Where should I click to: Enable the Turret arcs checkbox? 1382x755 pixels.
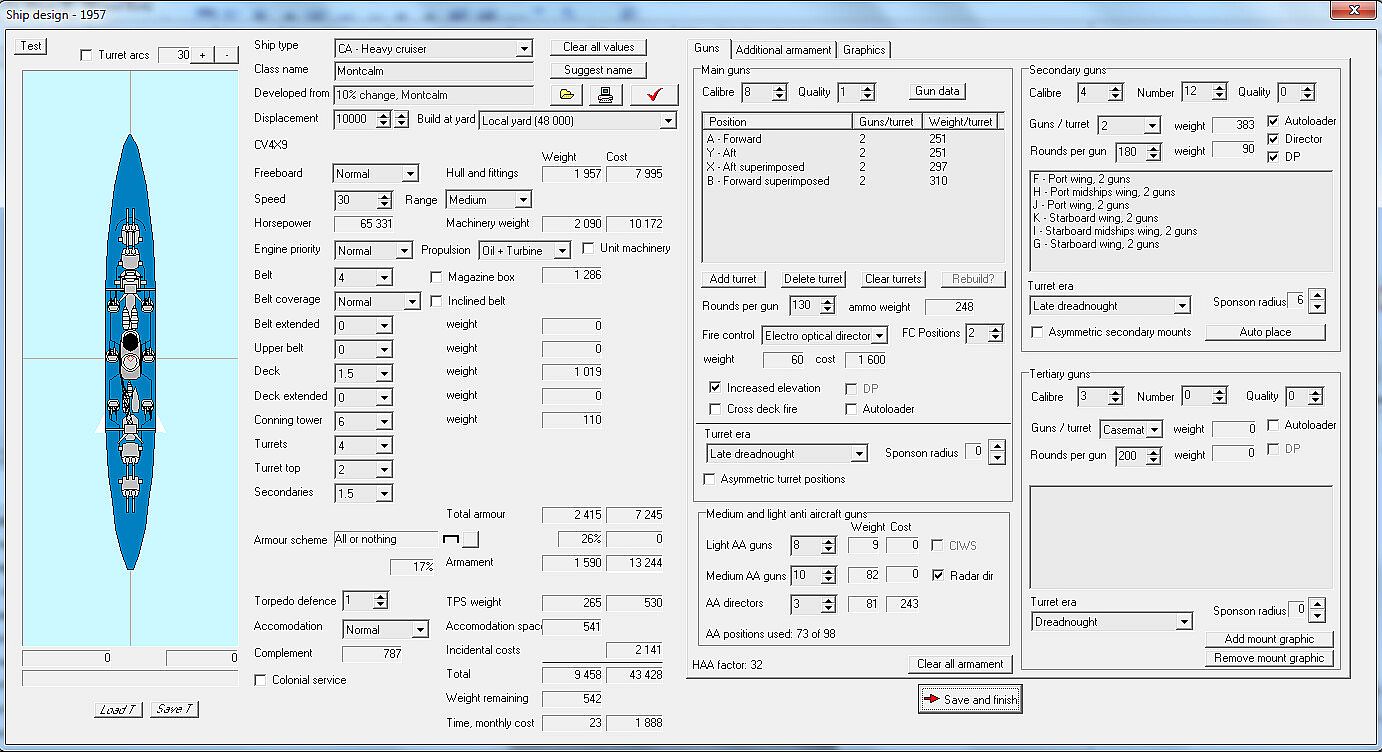click(86, 55)
